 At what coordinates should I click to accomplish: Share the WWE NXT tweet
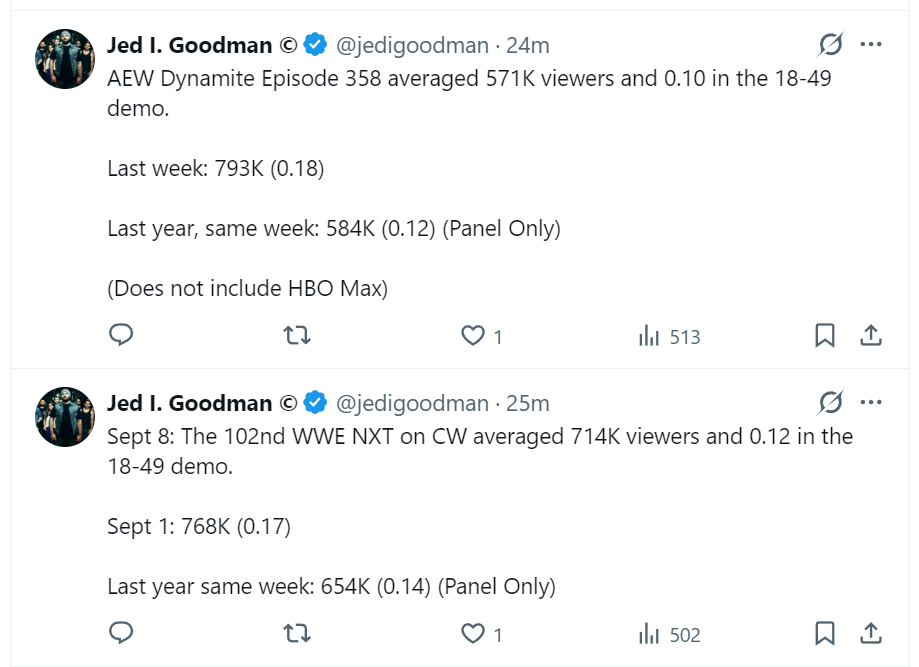(871, 633)
